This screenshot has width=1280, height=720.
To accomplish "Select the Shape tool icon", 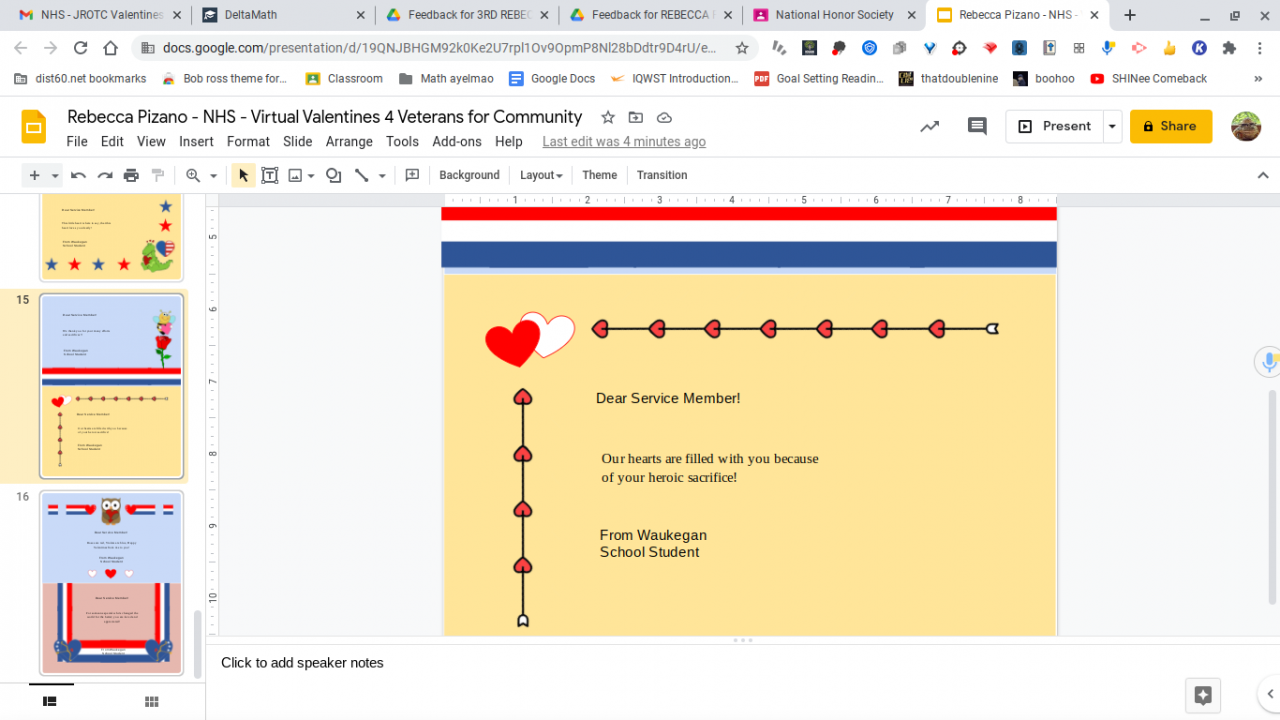I will point(334,175).
